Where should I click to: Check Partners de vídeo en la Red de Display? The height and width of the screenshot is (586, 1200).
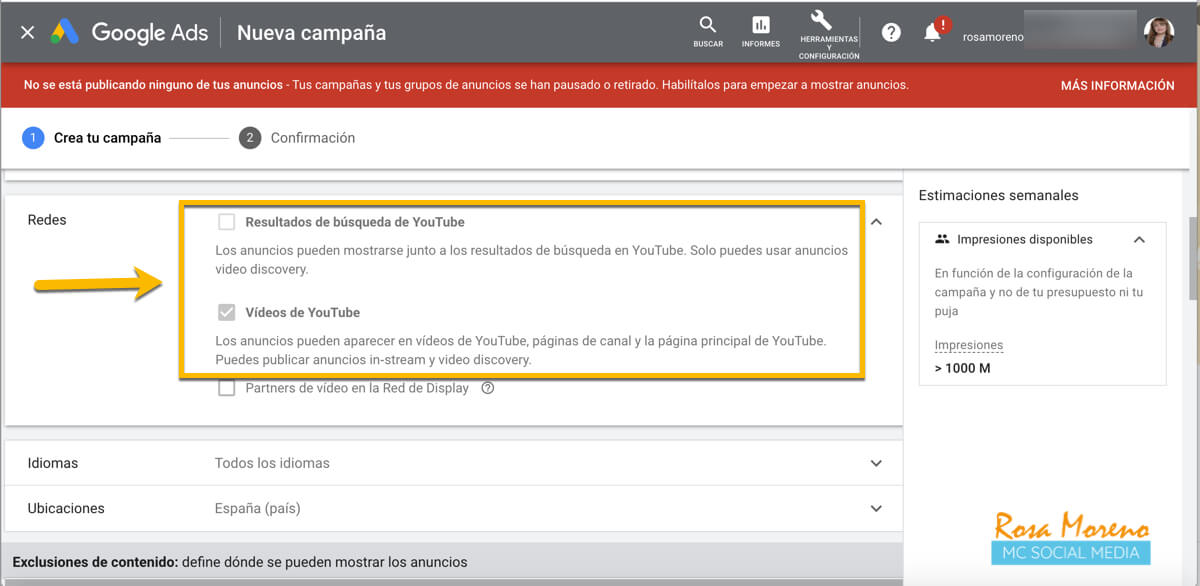coord(227,388)
